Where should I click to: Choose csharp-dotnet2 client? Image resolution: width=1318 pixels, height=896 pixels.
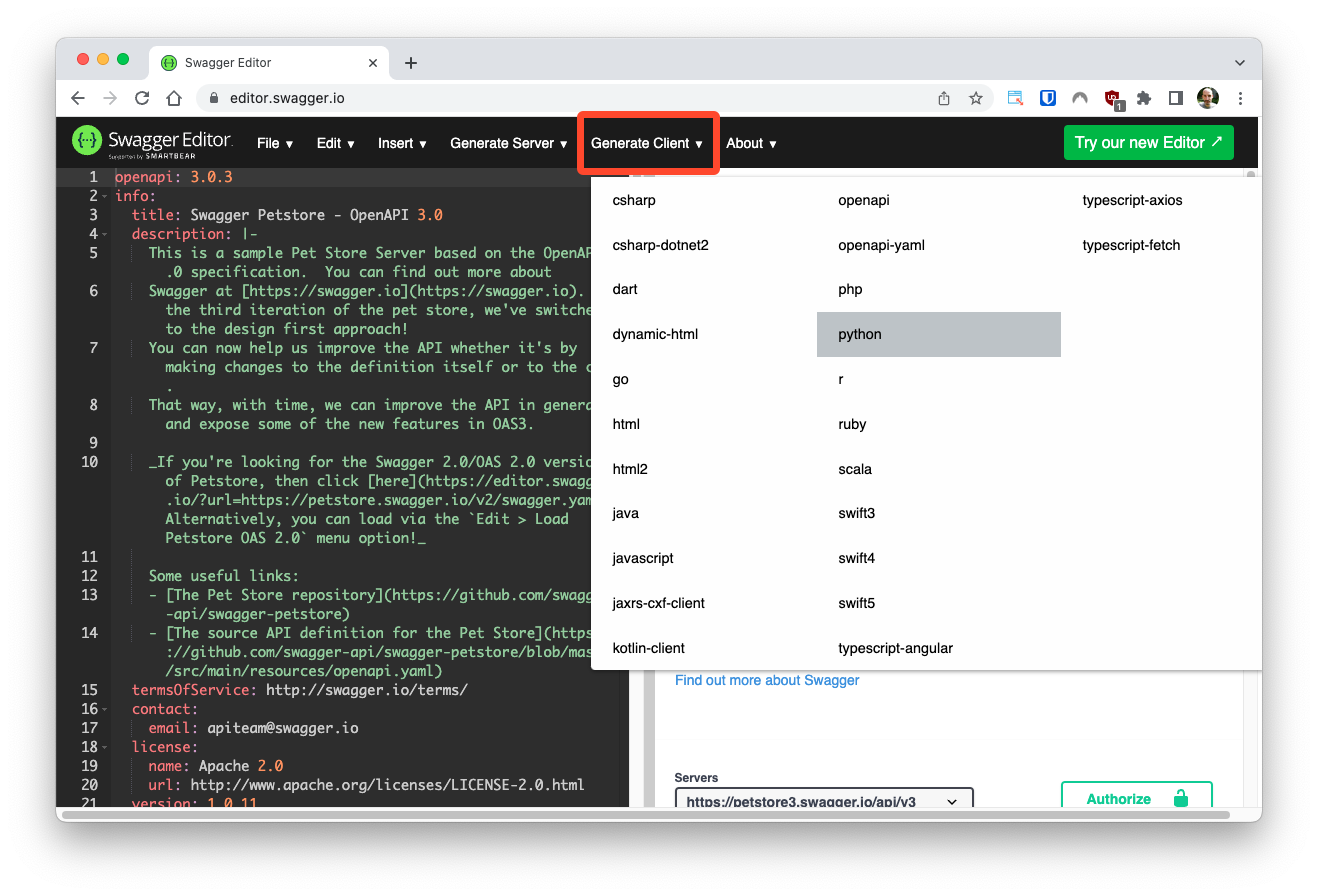tap(704, 245)
